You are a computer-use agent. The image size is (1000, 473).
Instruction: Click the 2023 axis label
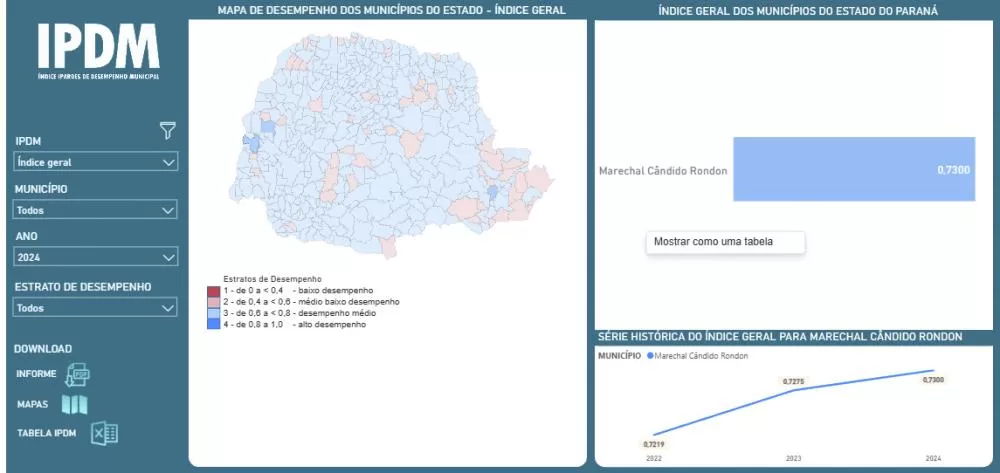(x=794, y=458)
